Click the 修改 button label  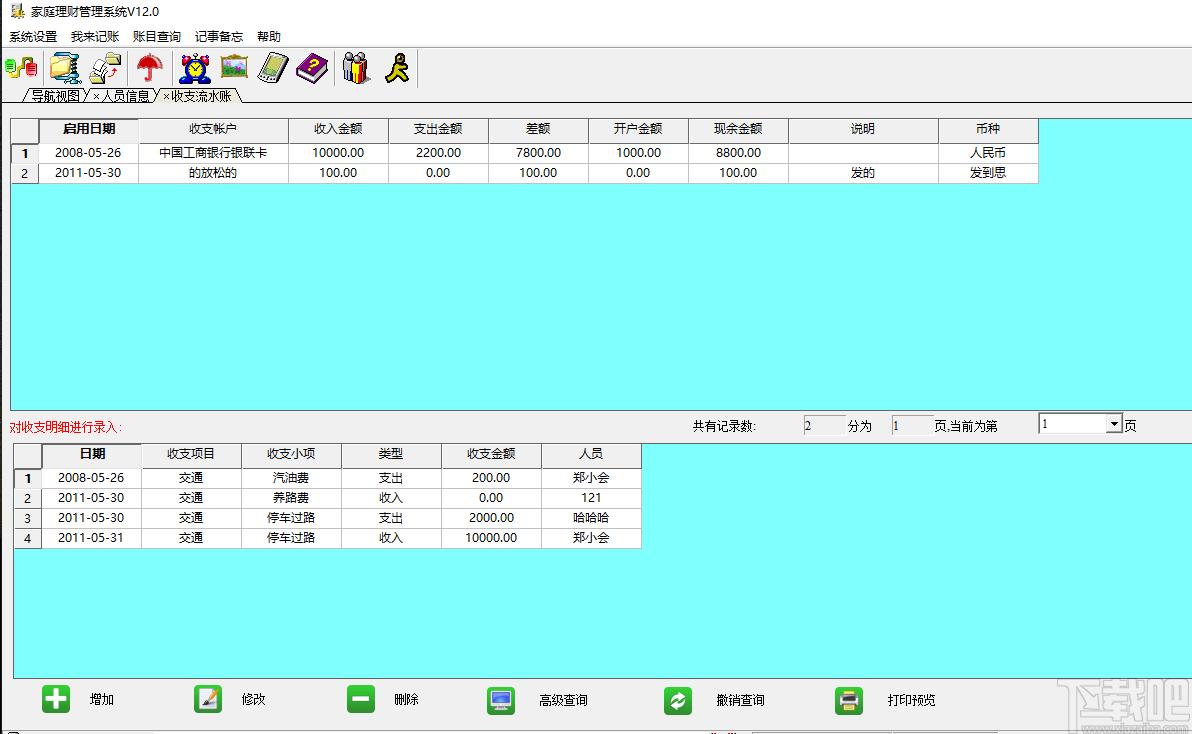tap(254, 699)
